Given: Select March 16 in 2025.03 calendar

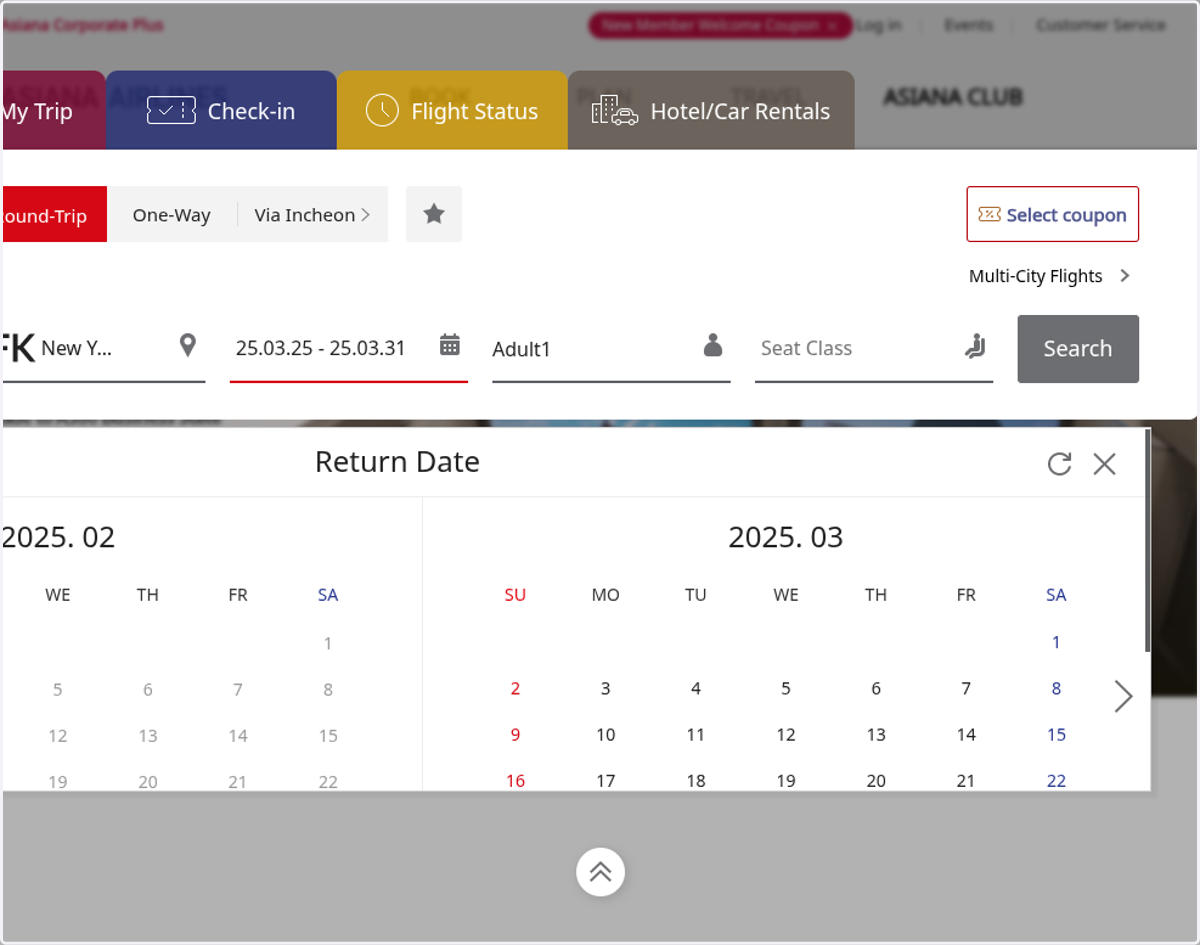Looking at the screenshot, I should coord(515,780).
